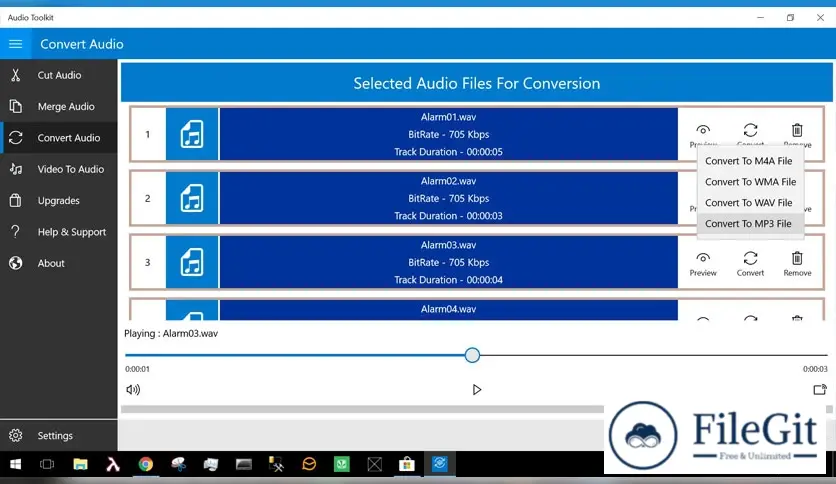Click the Help question mark icon
This screenshot has height=484, width=836.
coord(15,232)
